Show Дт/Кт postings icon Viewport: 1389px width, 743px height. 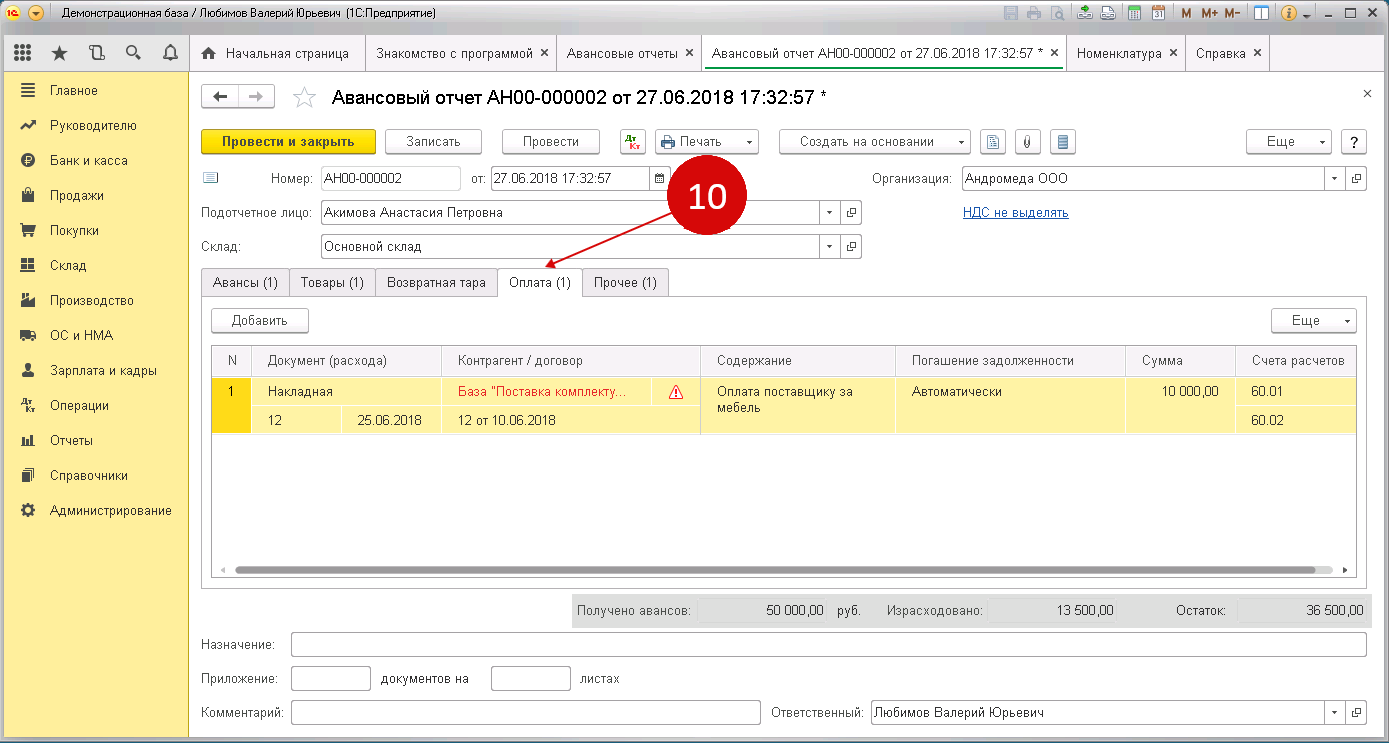click(x=633, y=142)
